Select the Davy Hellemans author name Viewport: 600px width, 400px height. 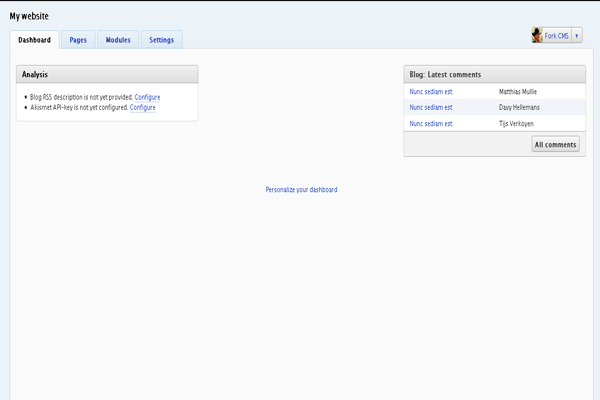click(x=518, y=107)
